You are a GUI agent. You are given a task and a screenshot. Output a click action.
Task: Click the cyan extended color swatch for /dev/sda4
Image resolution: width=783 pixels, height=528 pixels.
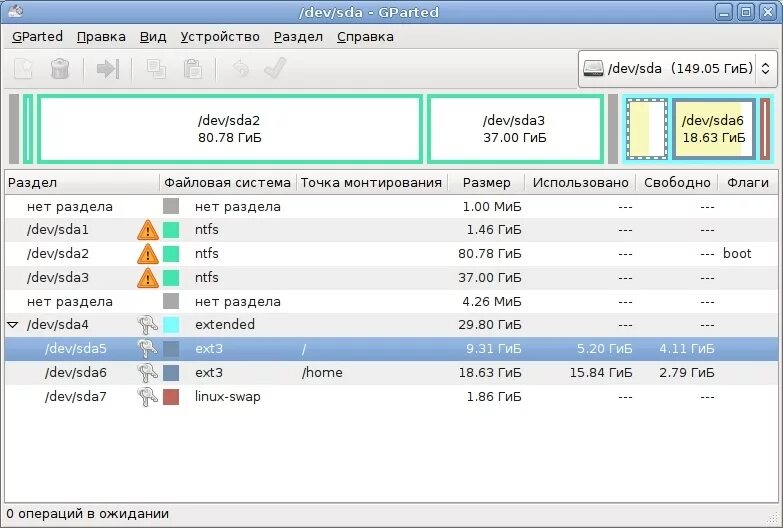[x=171, y=325]
